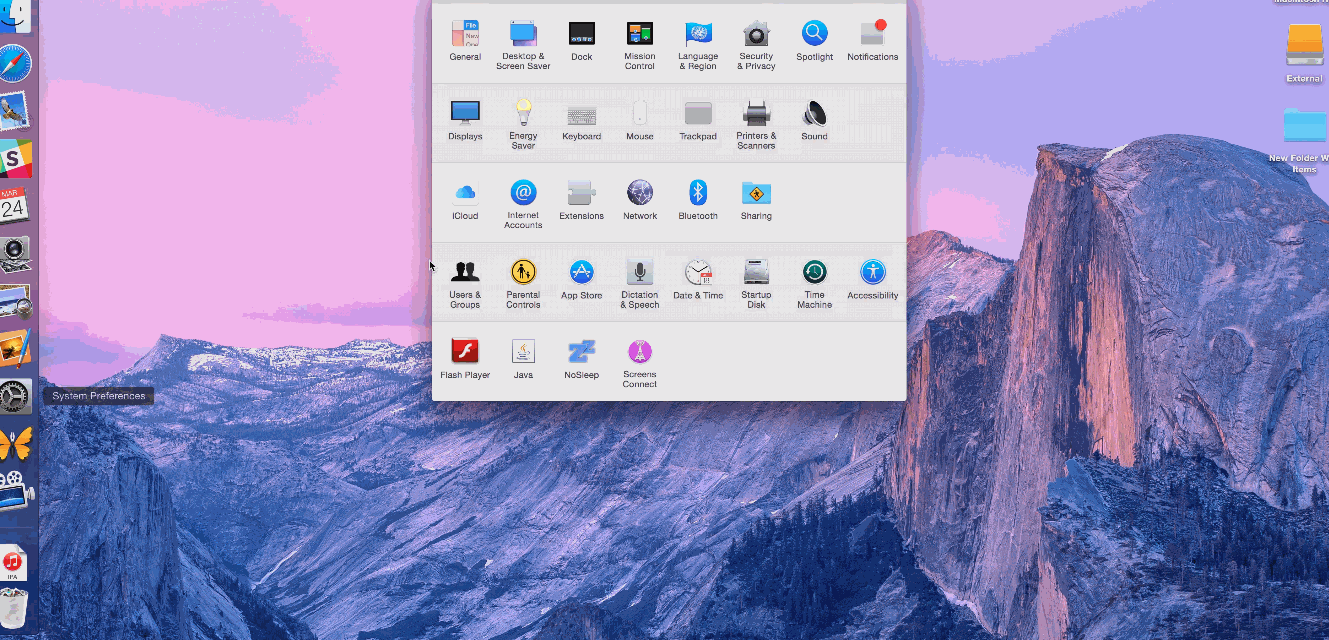The width and height of the screenshot is (1329, 640).
Task: Open camera Image Capture icon in Dock
Action: coord(15,254)
